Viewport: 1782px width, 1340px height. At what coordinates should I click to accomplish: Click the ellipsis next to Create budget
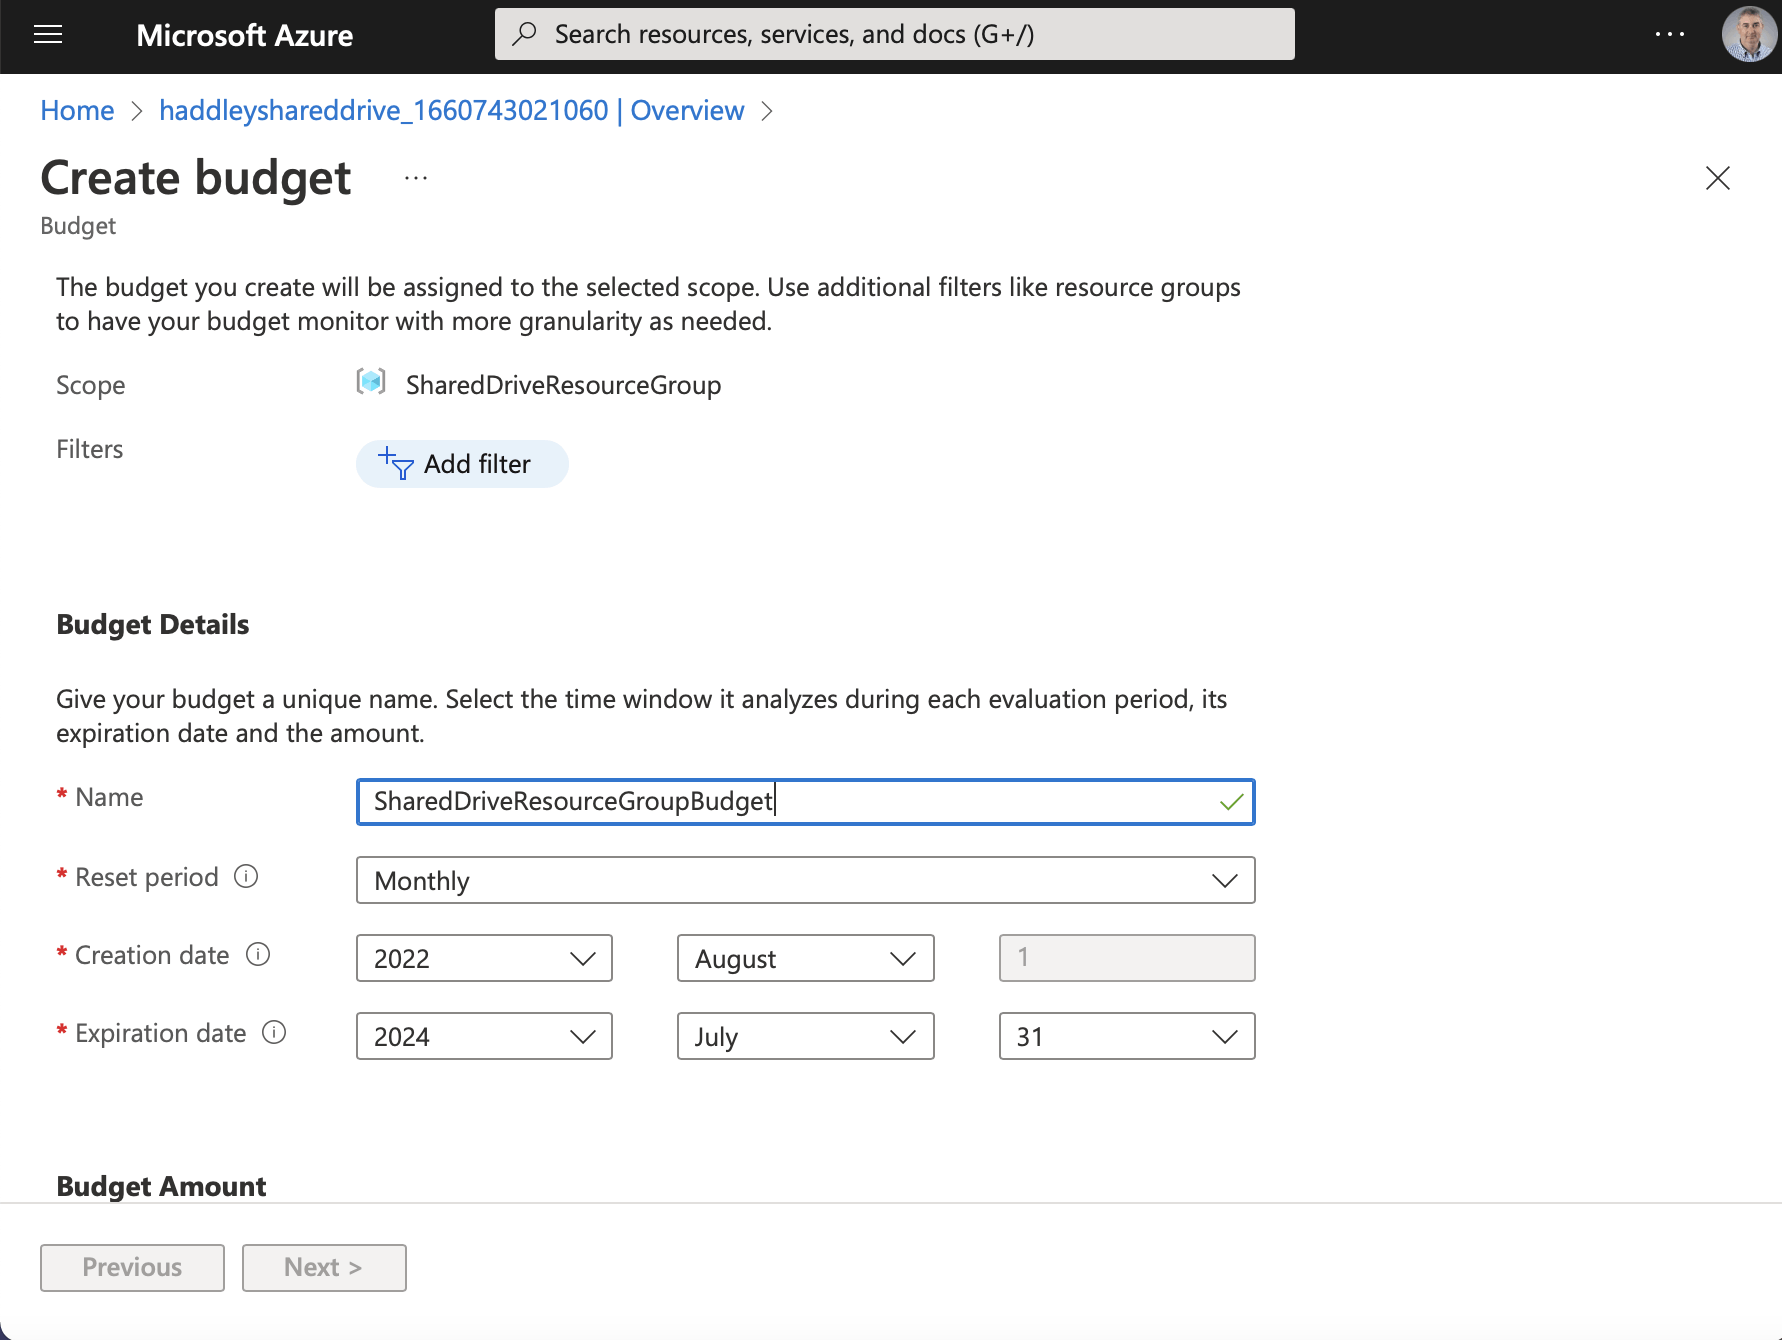pos(416,178)
